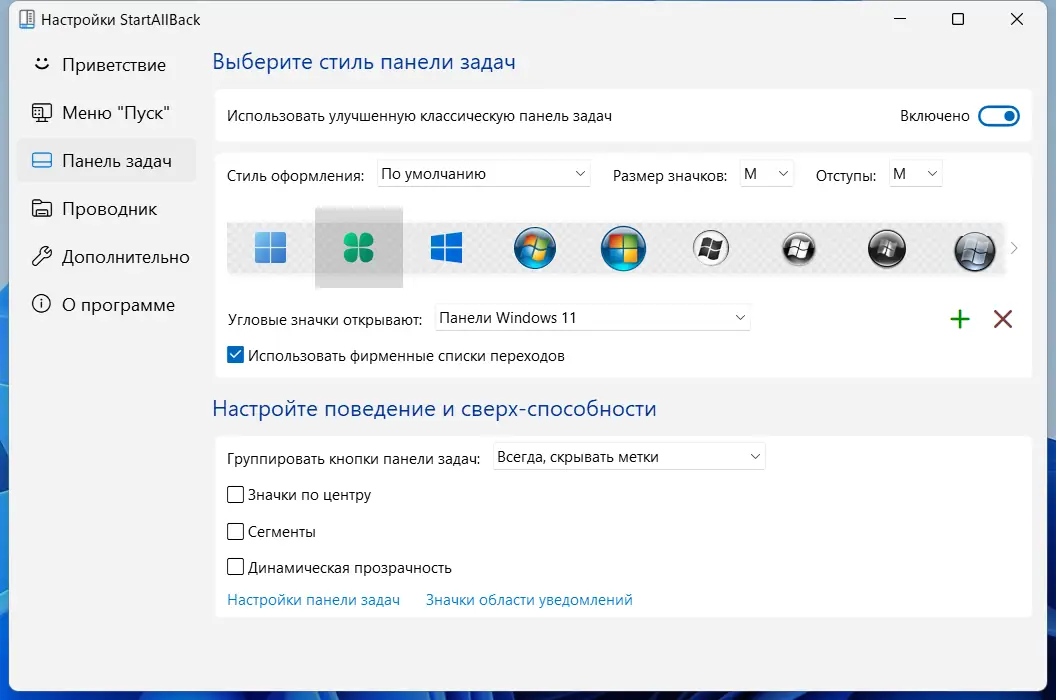The image size is (1056, 700).
Task: Click the folder icon beside Проводник
Action: (42, 209)
